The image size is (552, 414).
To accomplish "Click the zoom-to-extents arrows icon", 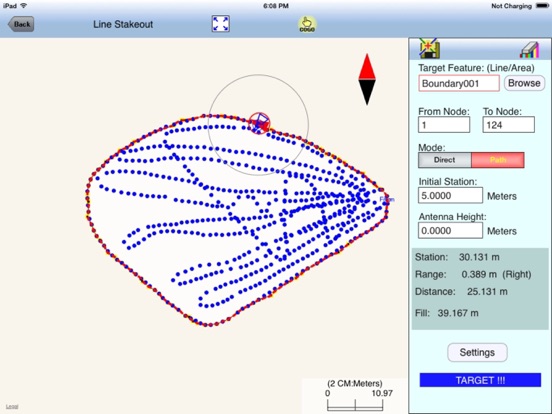I will click(221, 24).
